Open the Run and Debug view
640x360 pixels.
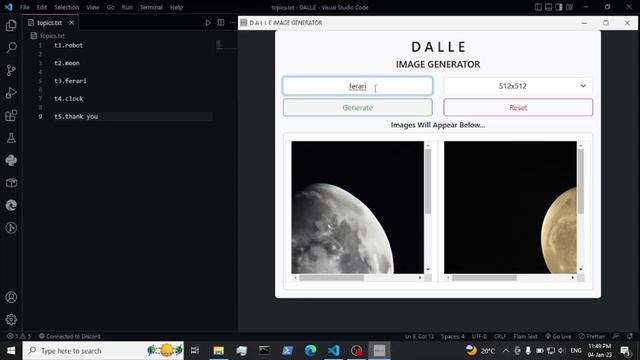(11, 93)
